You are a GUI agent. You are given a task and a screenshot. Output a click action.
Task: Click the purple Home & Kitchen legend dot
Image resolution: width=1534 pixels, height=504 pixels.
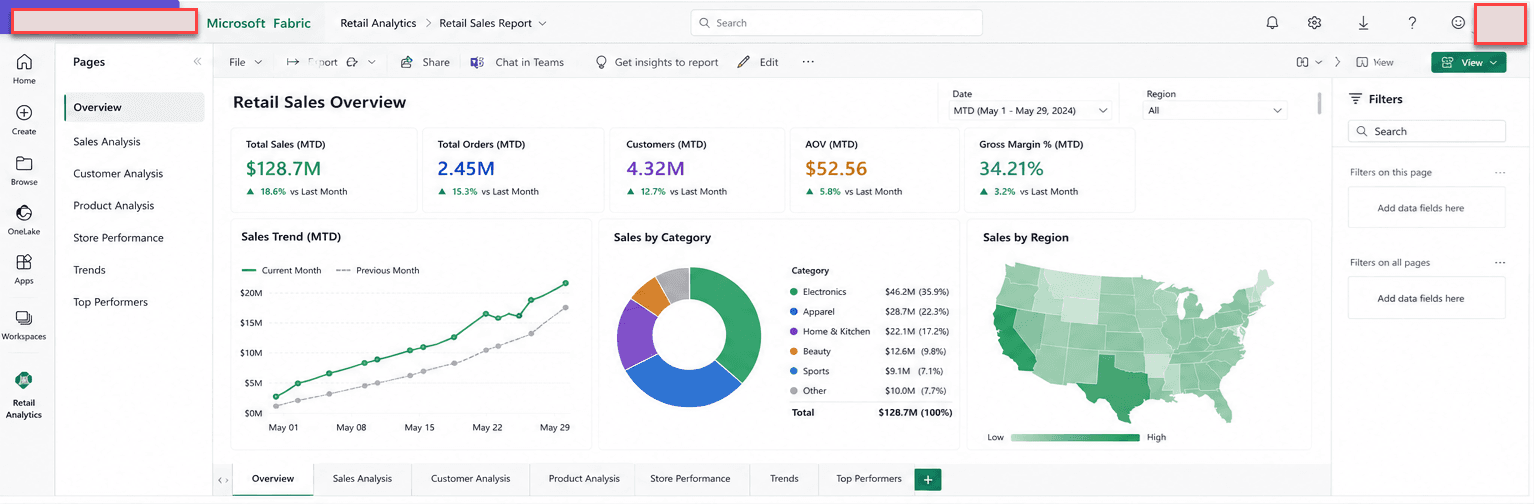[x=794, y=332]
